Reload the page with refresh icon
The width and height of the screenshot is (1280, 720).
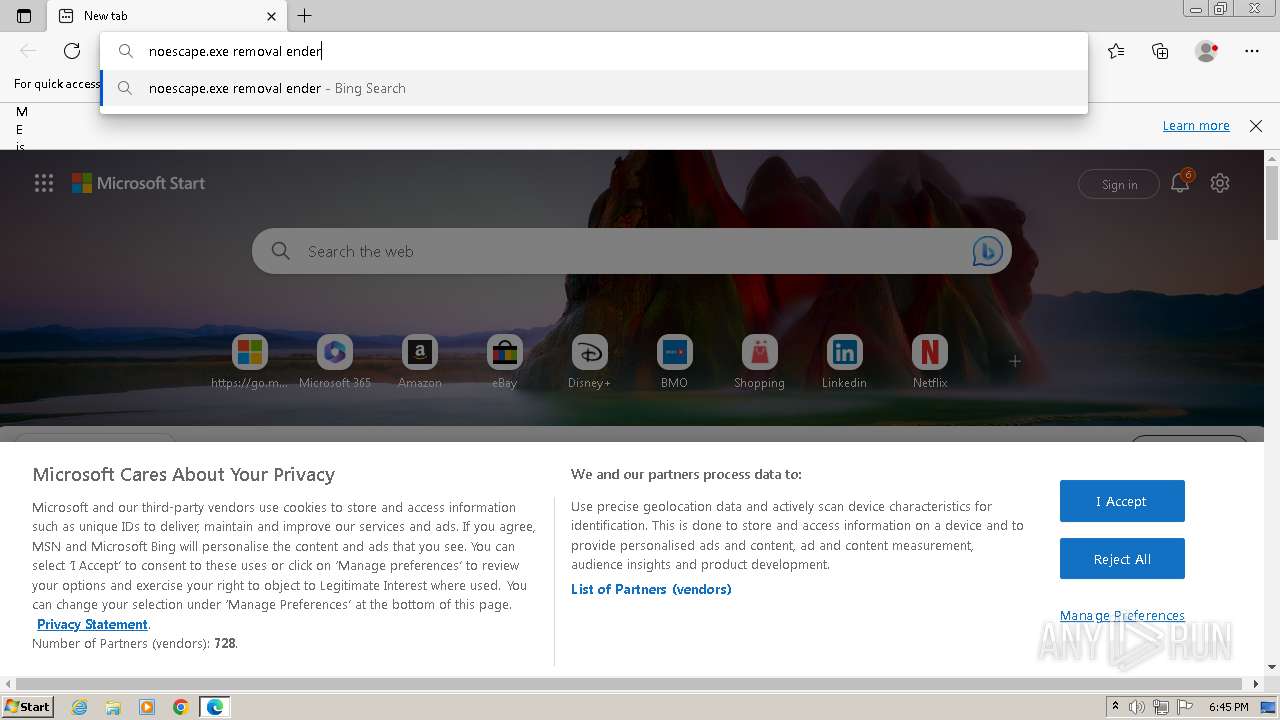point(72,51)
